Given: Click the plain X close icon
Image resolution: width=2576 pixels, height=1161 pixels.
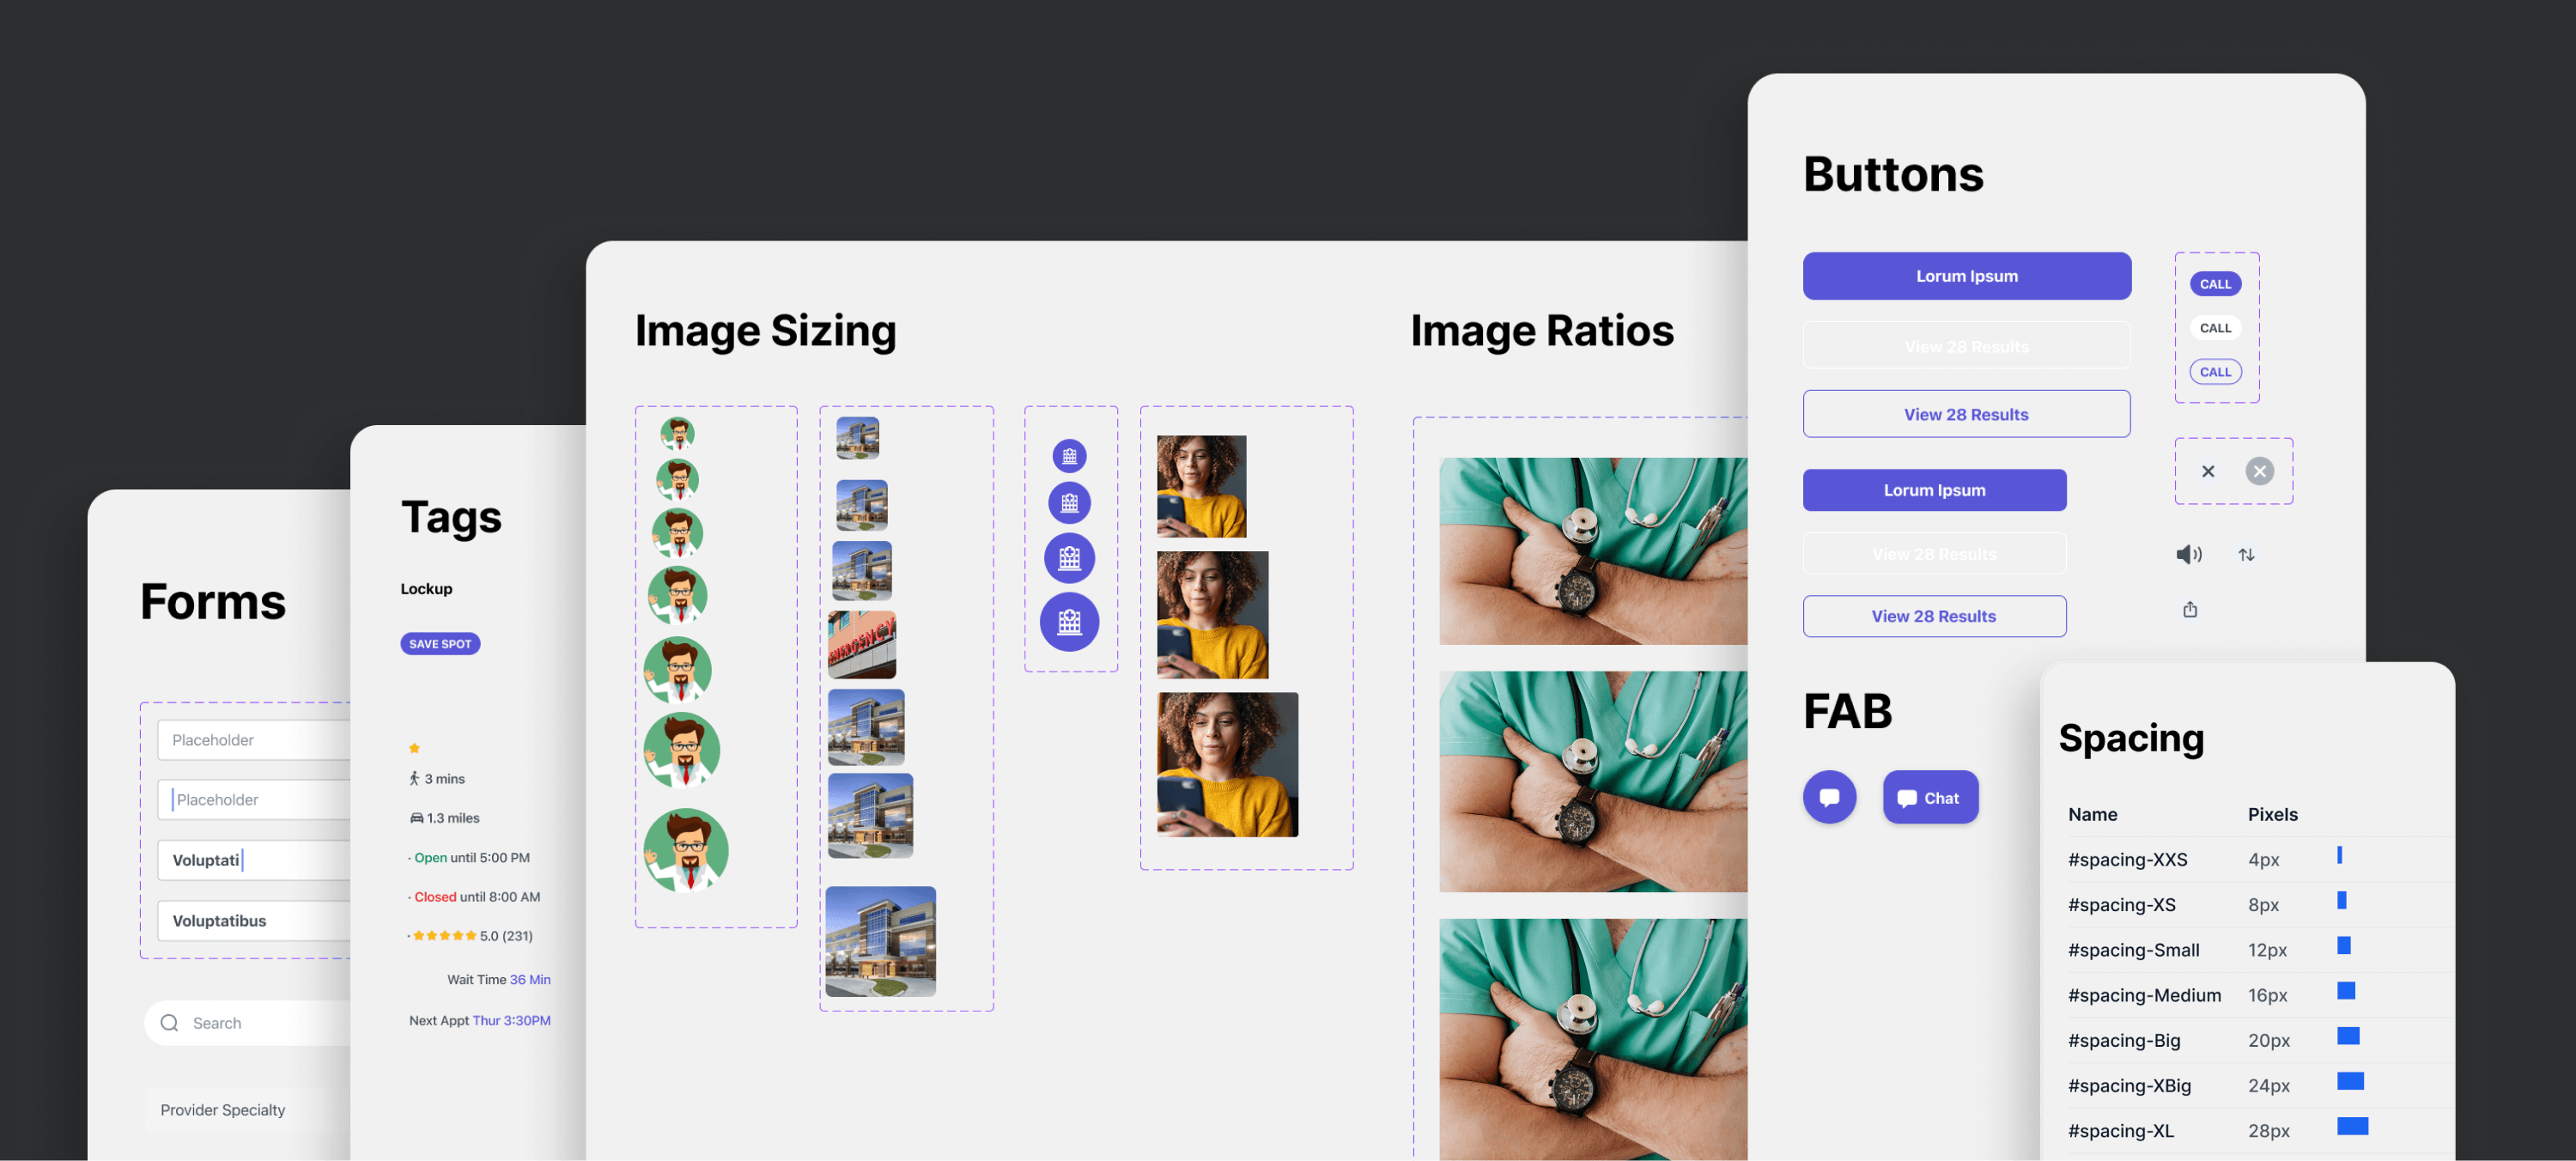Looking at the screenshot, I should (2207, 471).
